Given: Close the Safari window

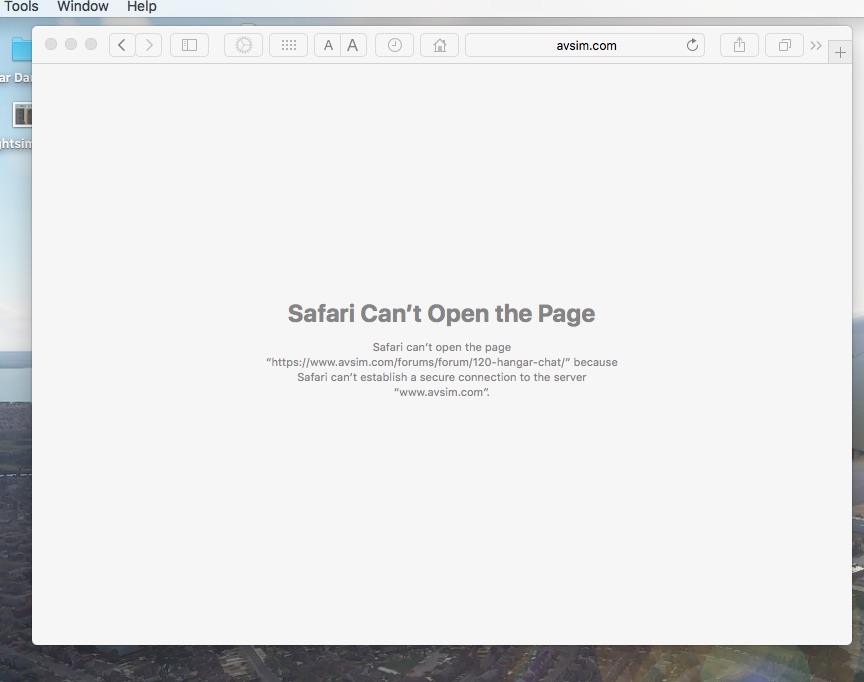Looking at the screenshot, I should (x=51, y=44).
